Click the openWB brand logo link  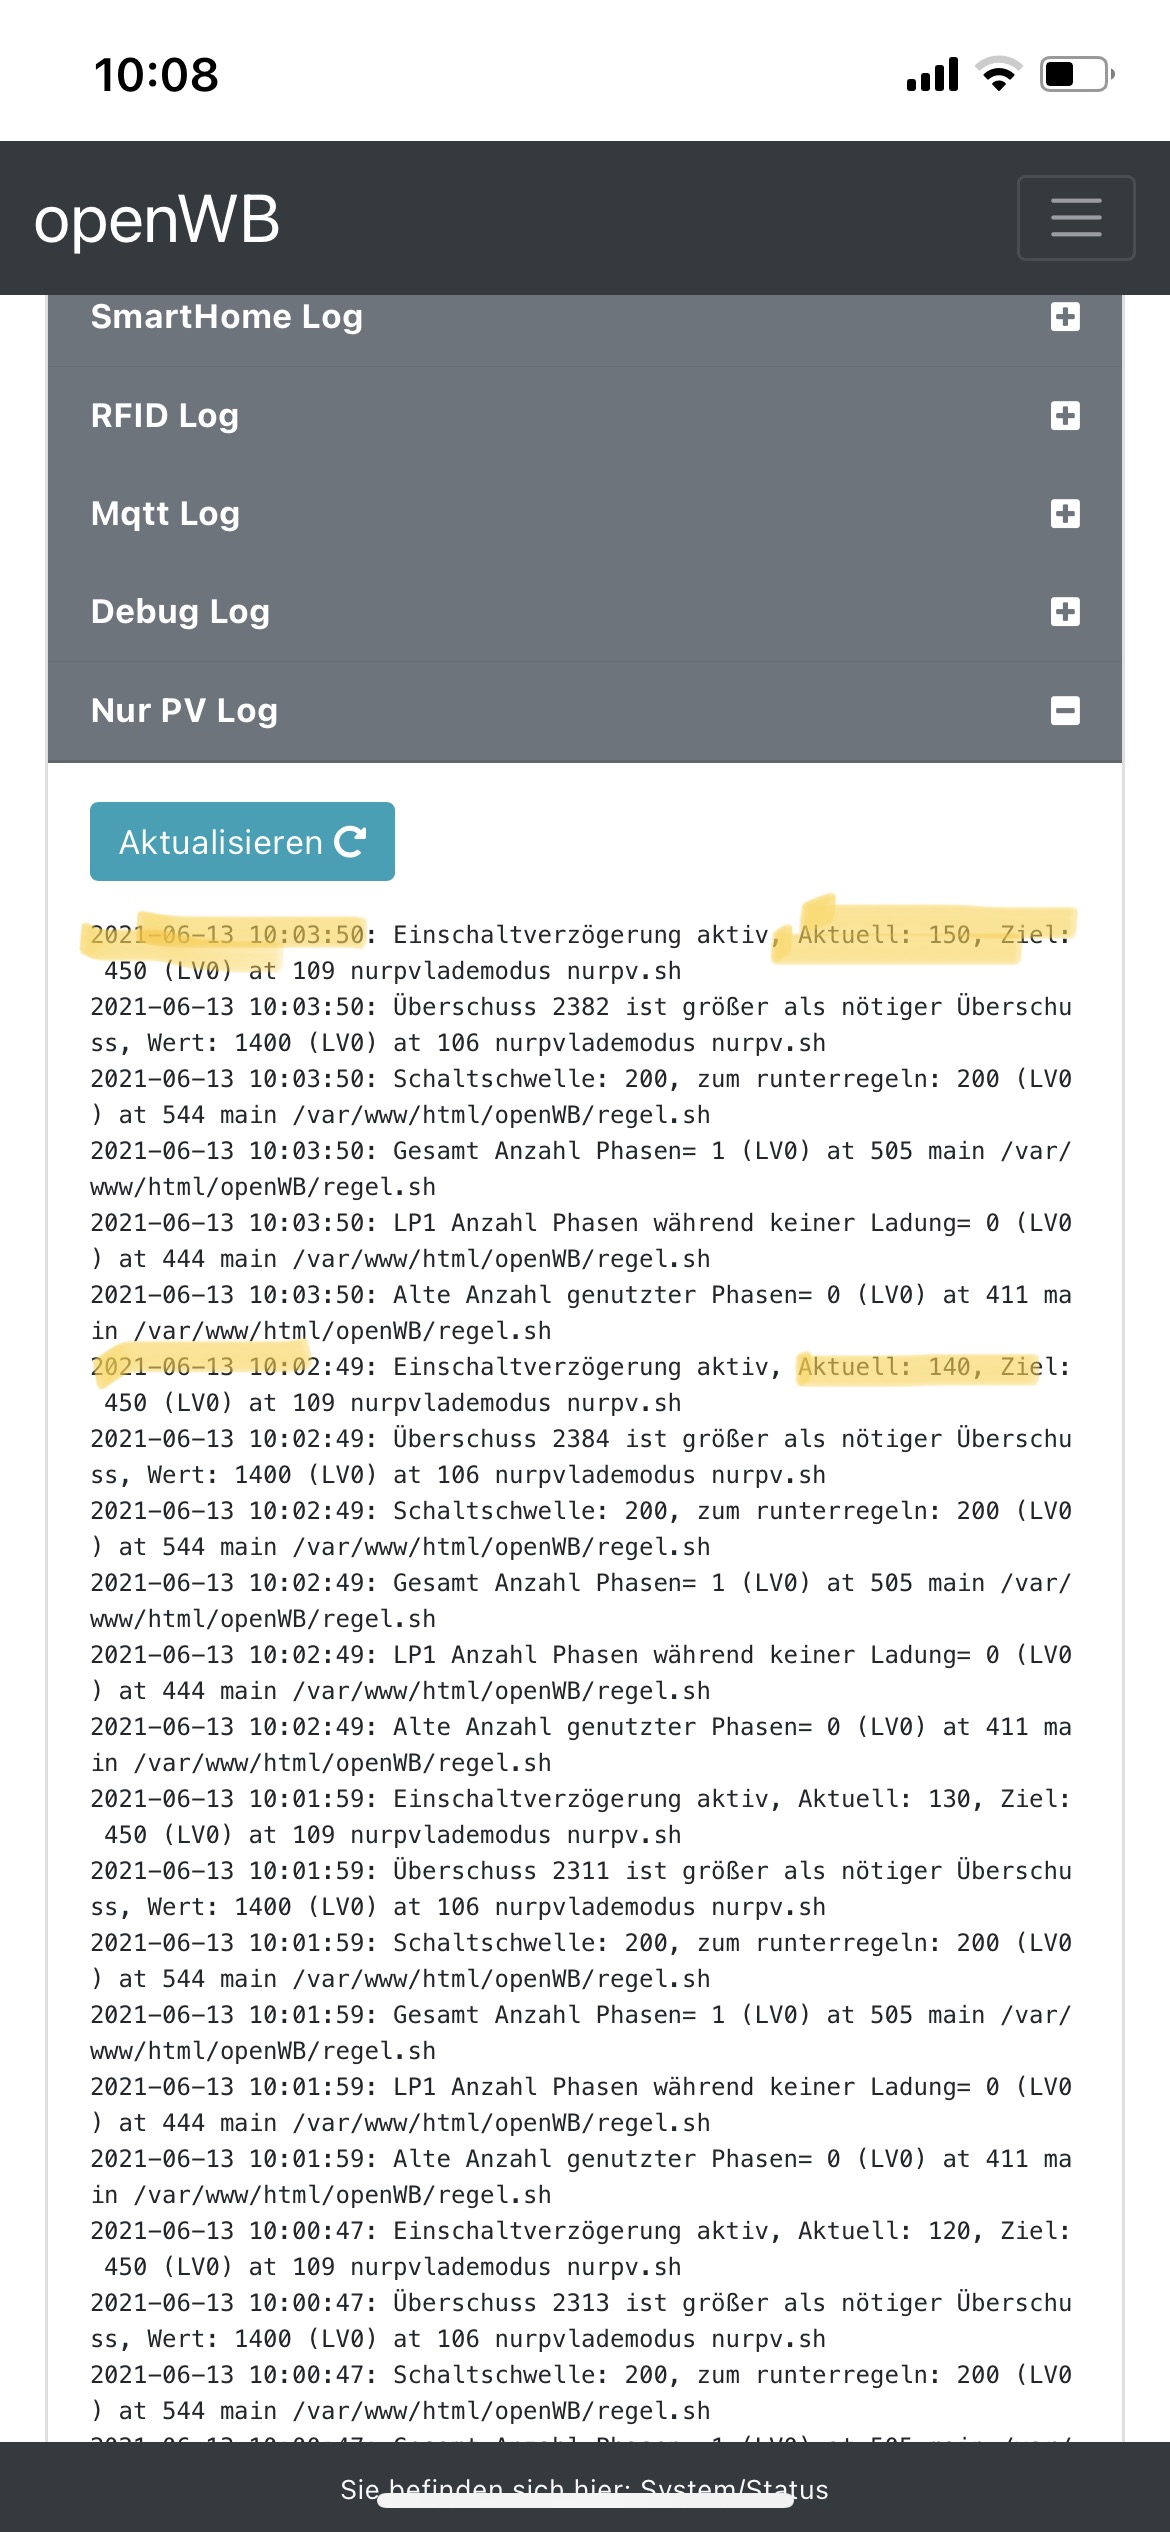(157, 219)
